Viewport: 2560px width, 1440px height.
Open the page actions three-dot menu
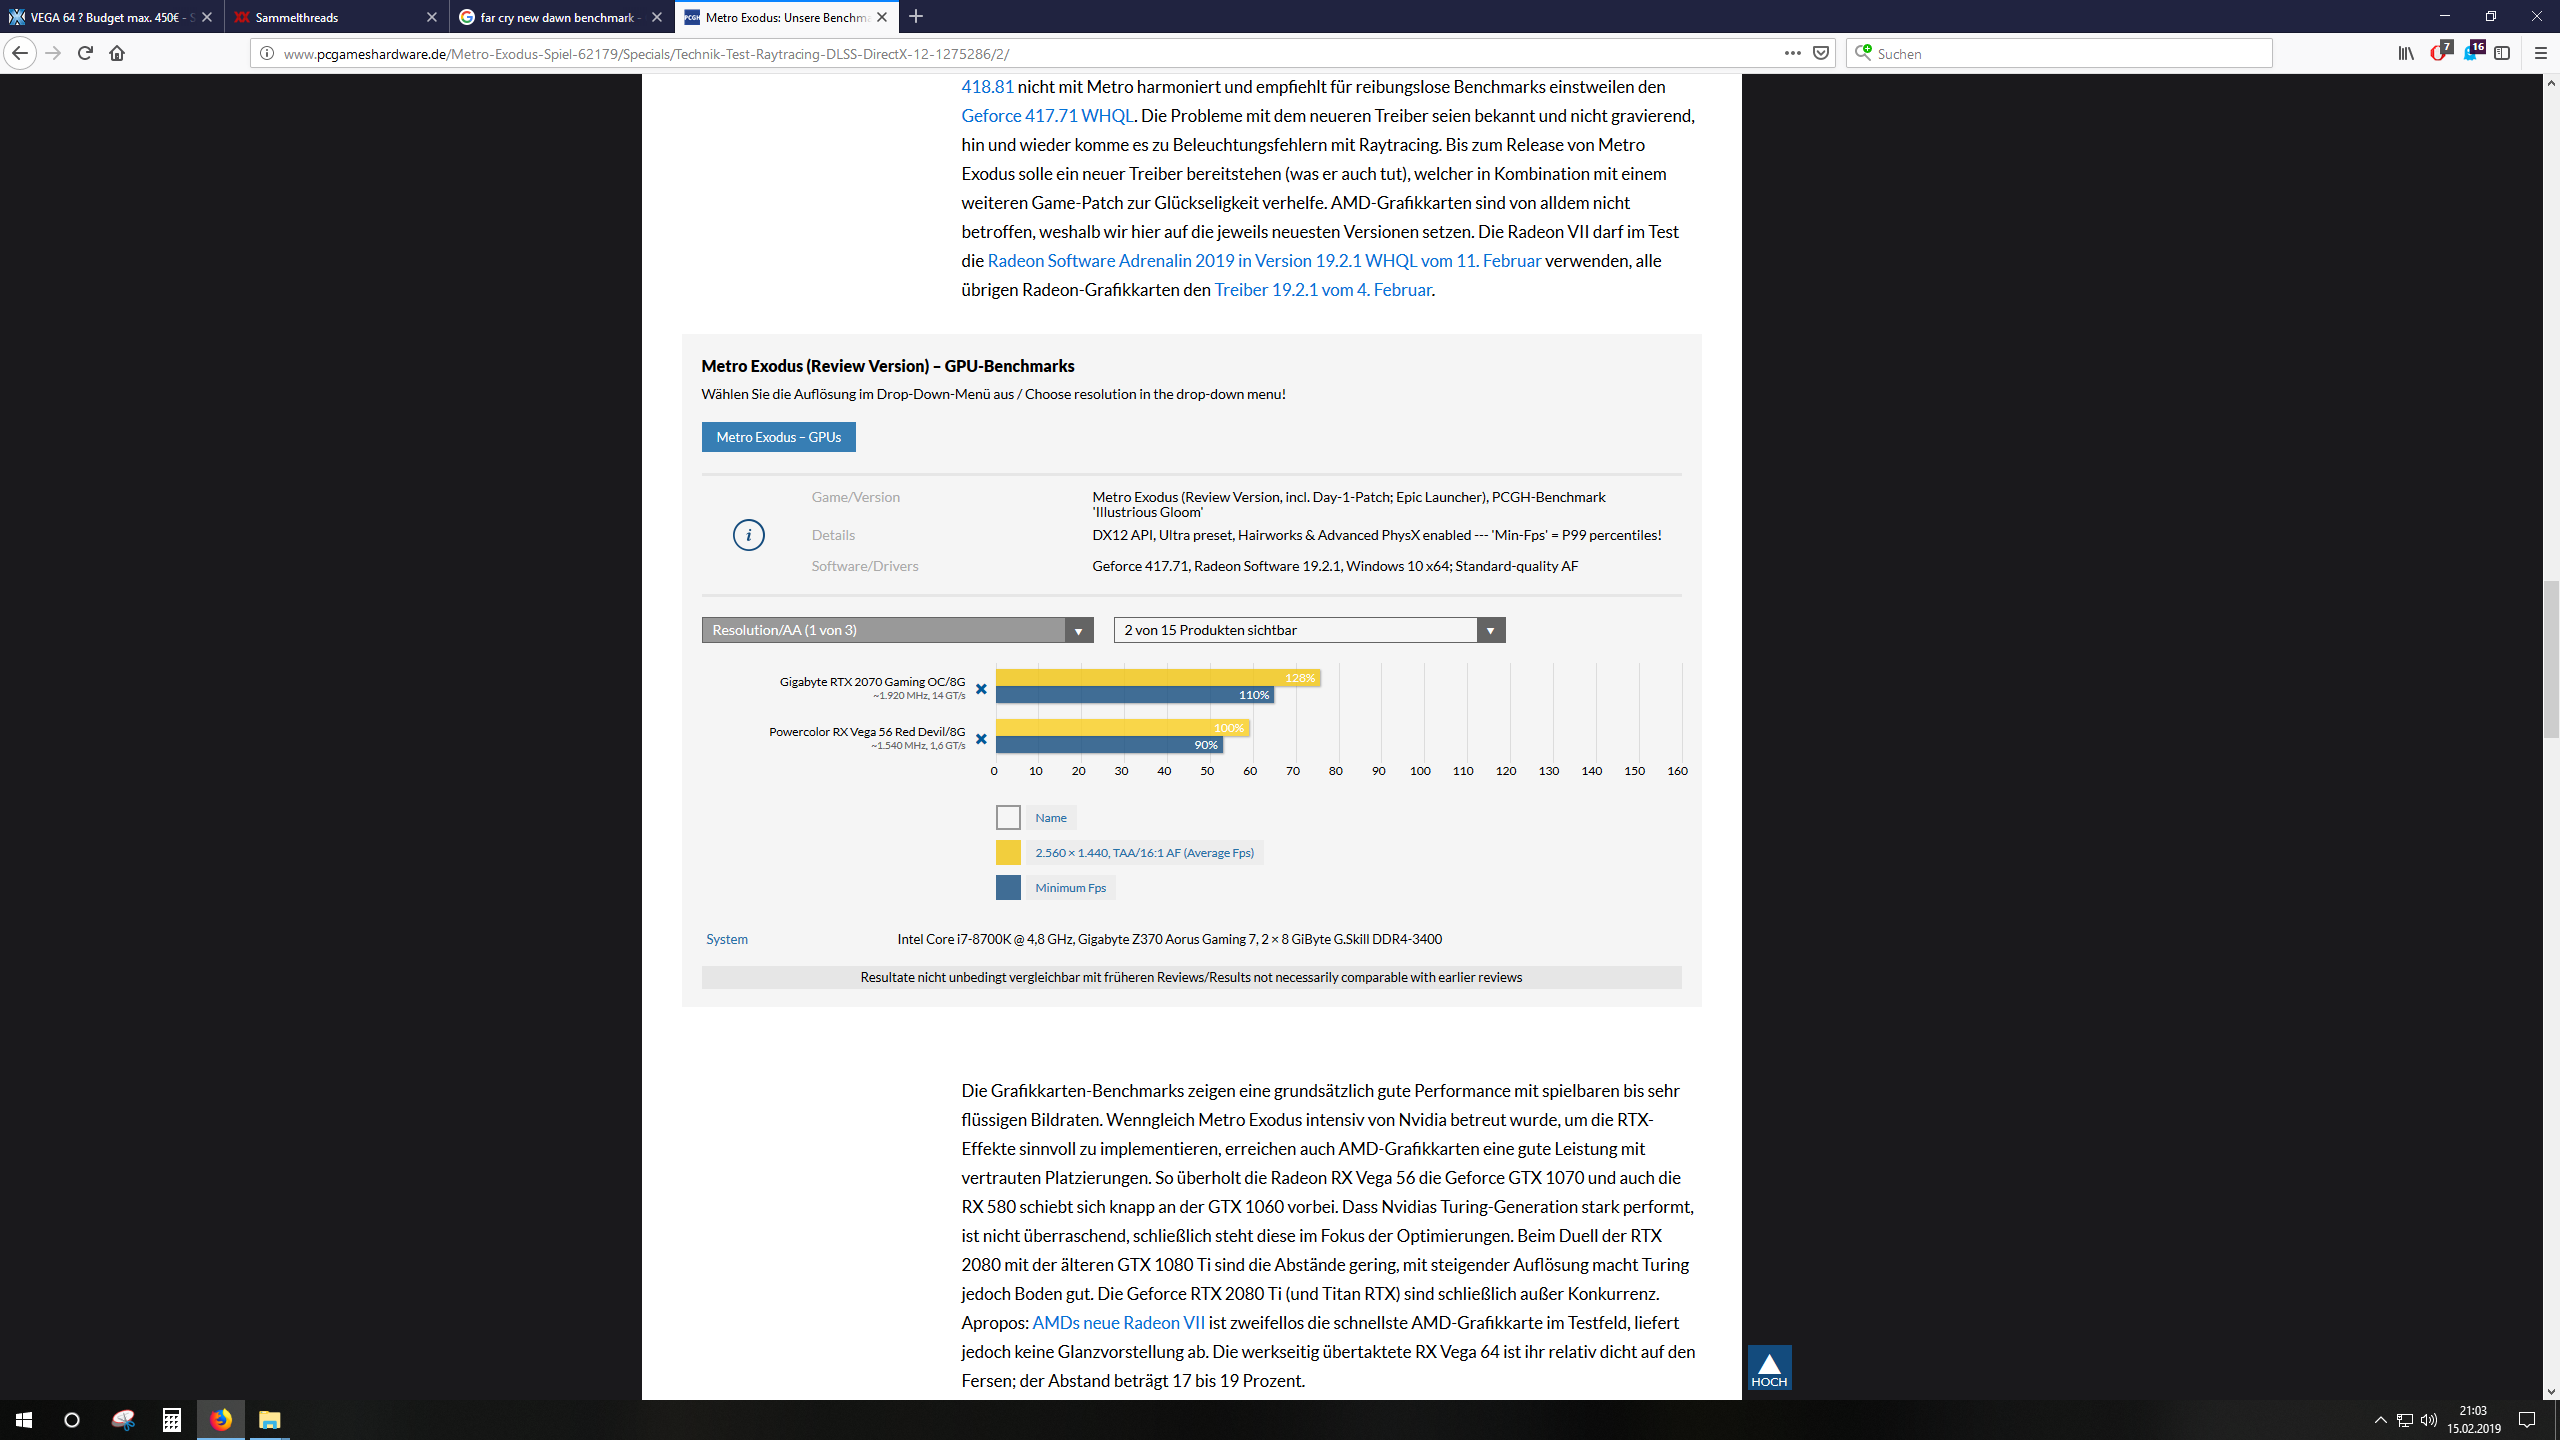pyautogui.click(x=1792, y=53)
